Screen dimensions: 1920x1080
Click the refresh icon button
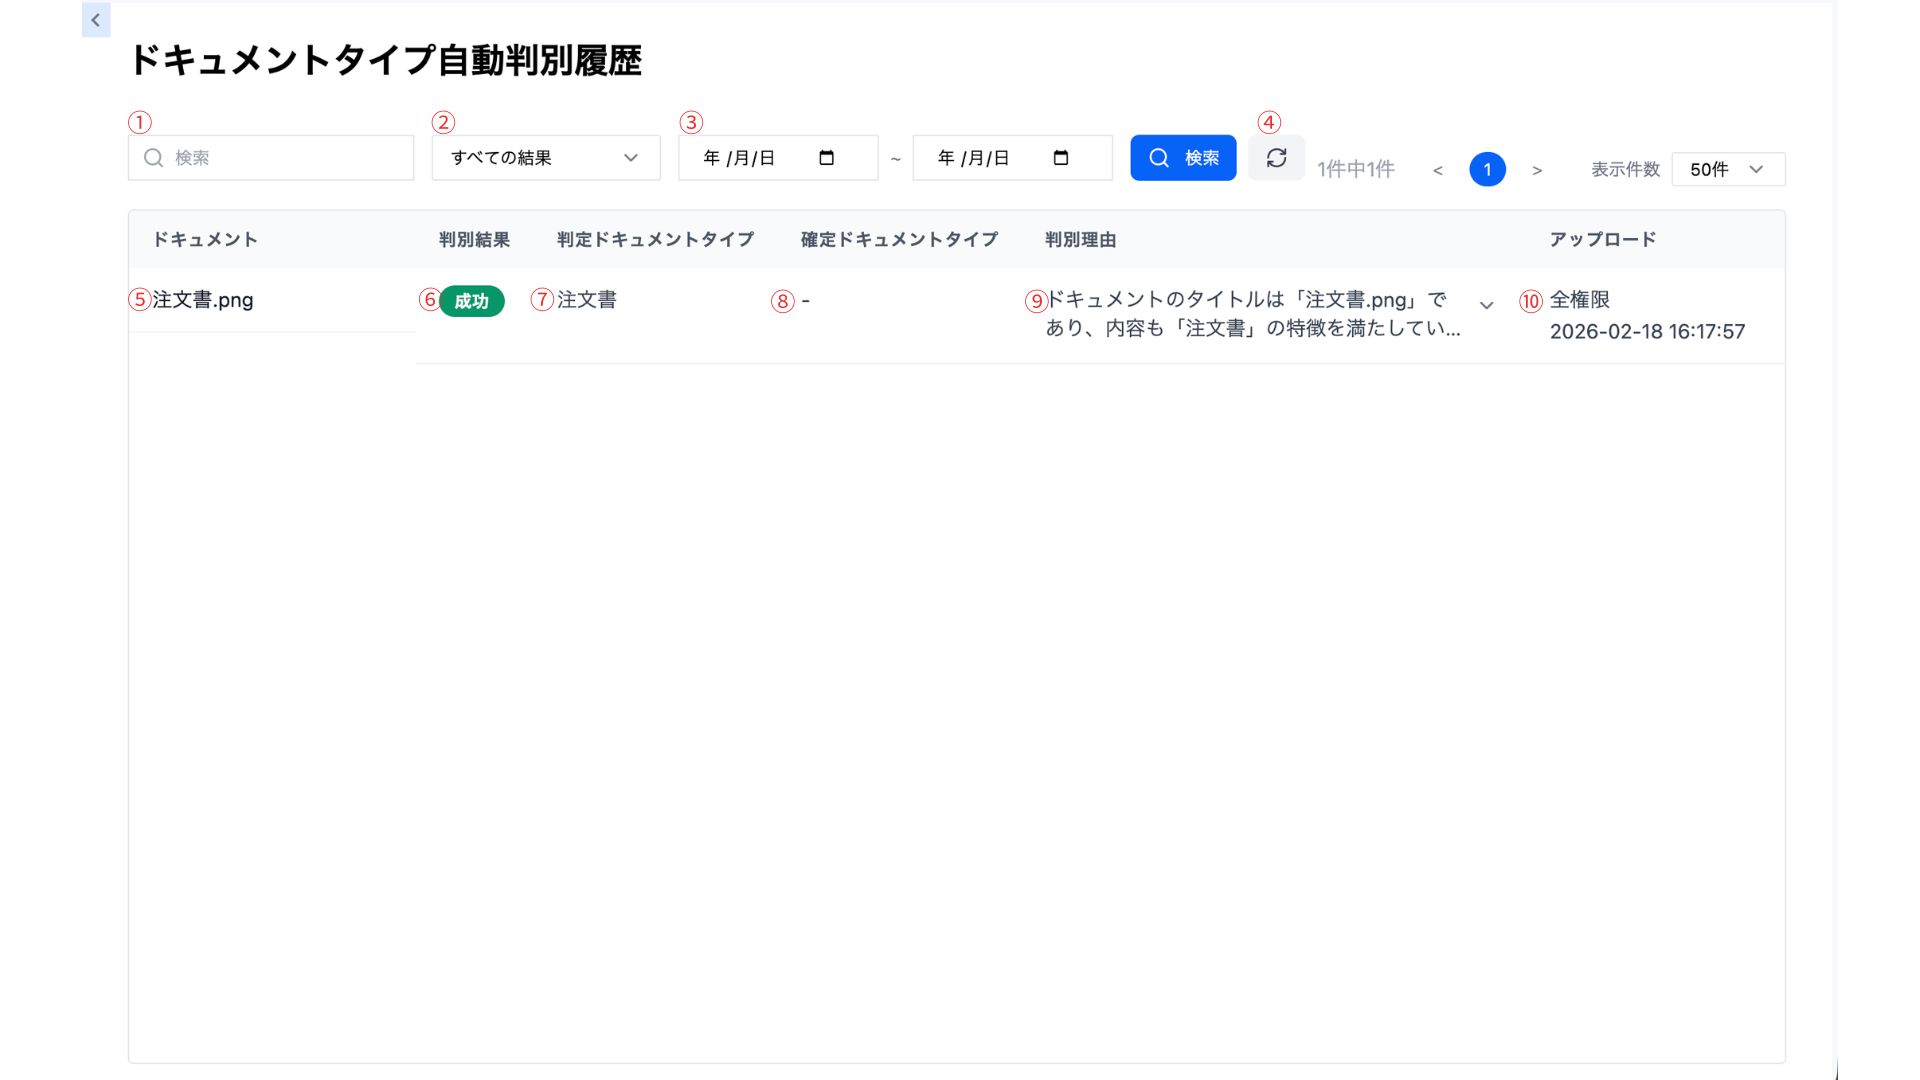(x=1276, y=158)
